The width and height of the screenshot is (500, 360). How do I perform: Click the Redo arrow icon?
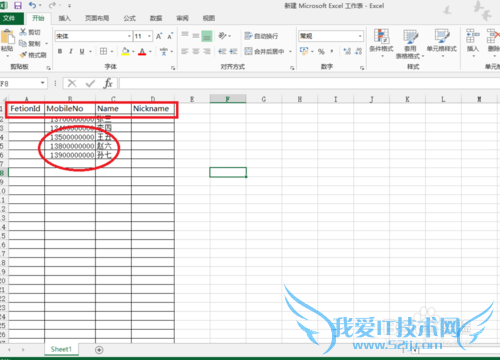pyautogui.click(x=52, y=5)
